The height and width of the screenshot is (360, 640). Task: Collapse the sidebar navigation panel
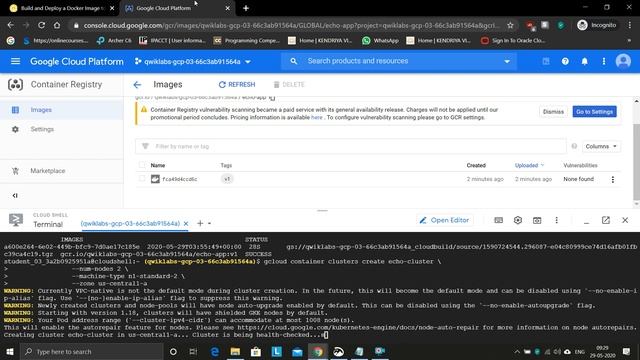(15, 196)
